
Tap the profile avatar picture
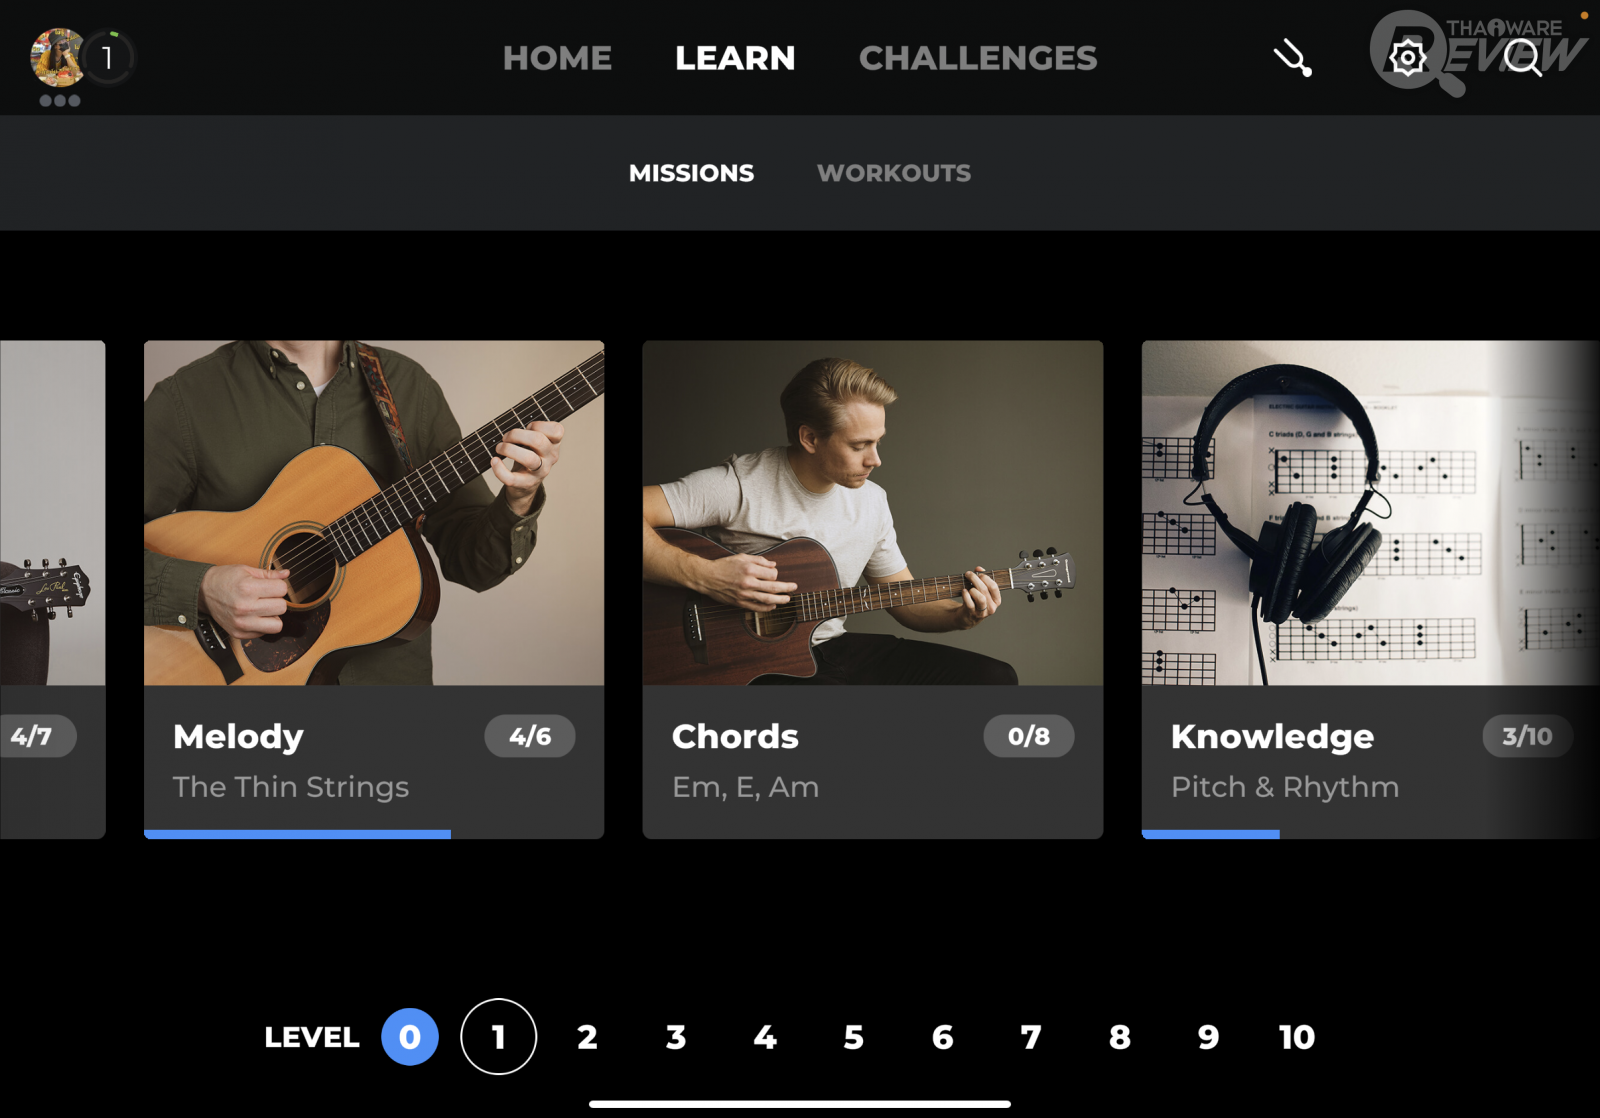[x=56, y=57]
